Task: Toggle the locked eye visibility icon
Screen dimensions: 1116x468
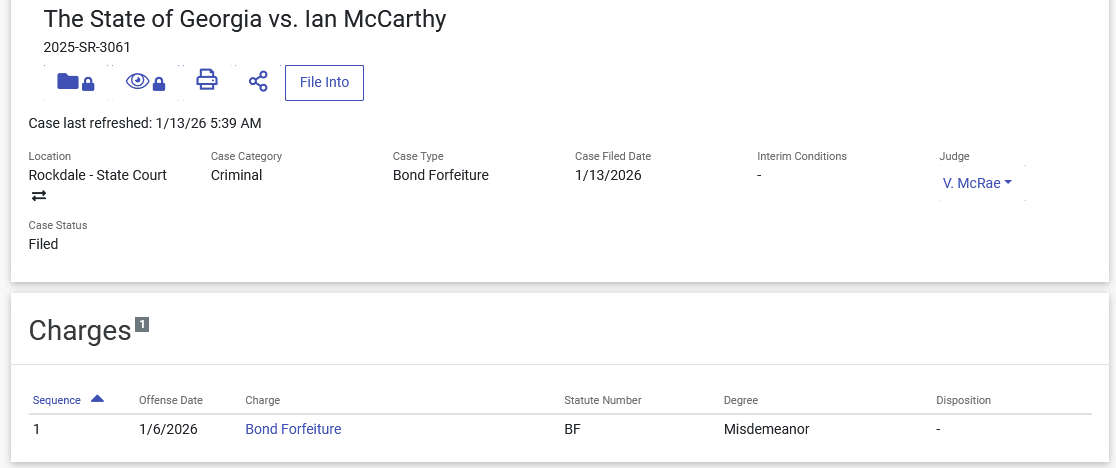Action: [145, 83]
